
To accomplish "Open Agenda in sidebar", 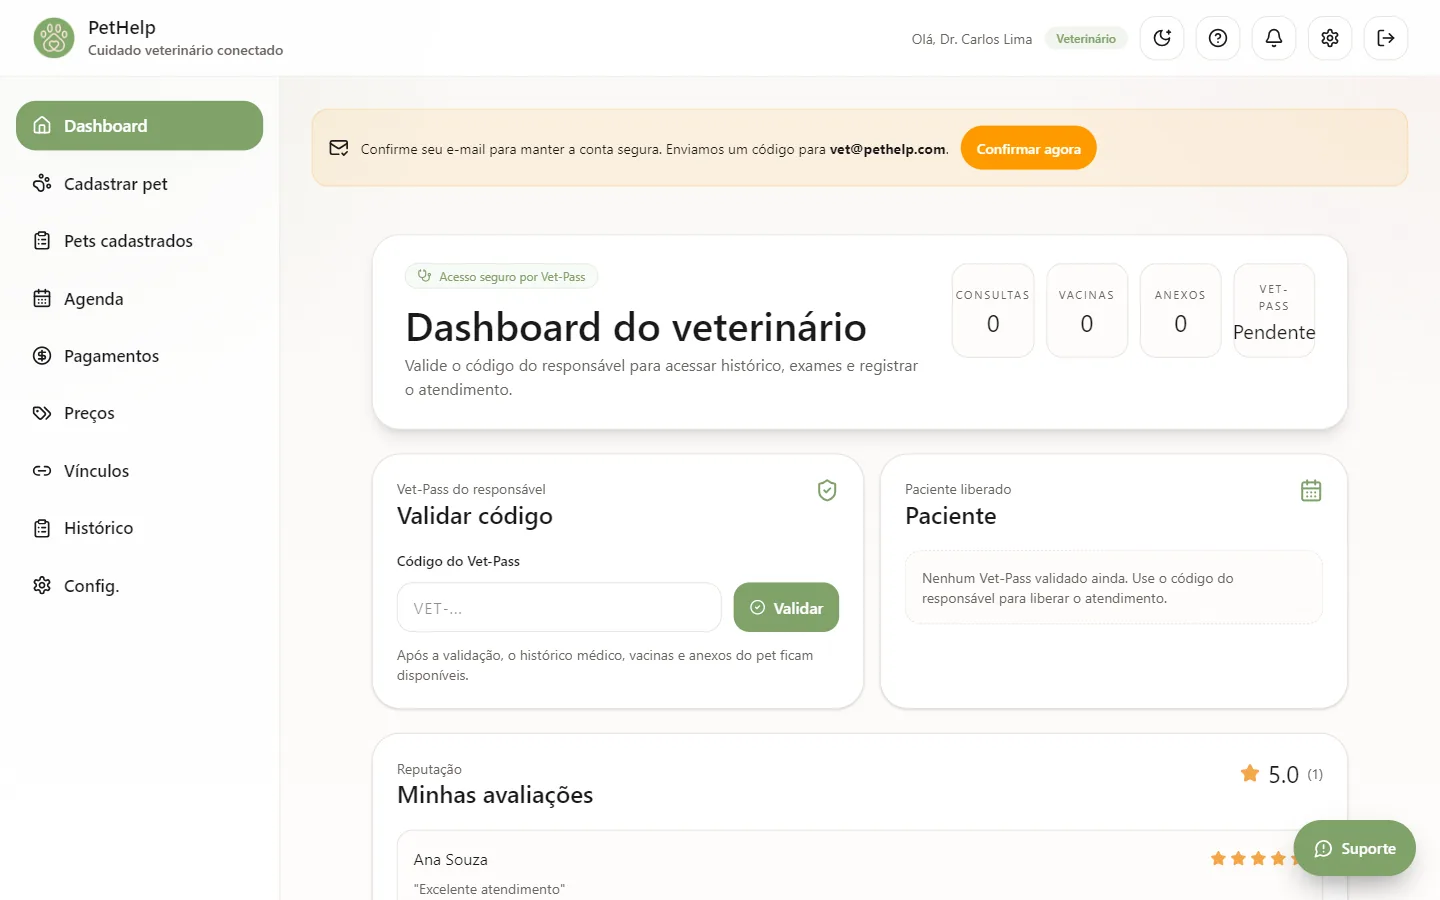I will (x=139, y=299).
